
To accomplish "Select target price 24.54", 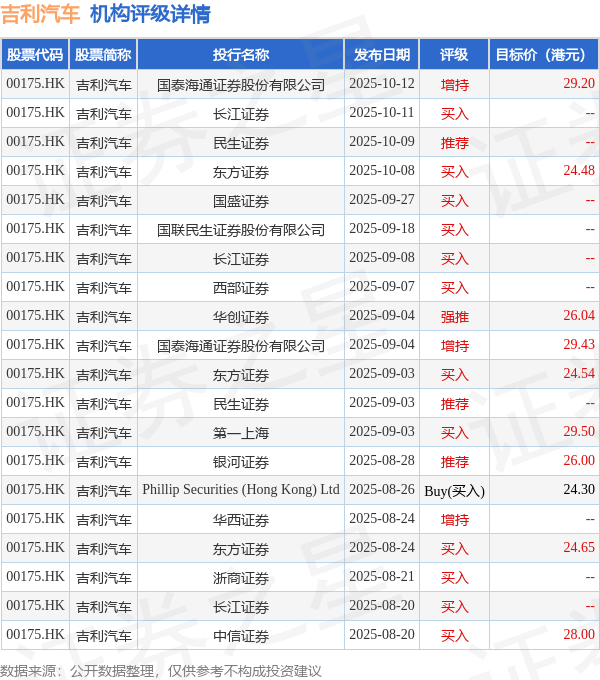I will pyautogui.click(x=579, y=373).
